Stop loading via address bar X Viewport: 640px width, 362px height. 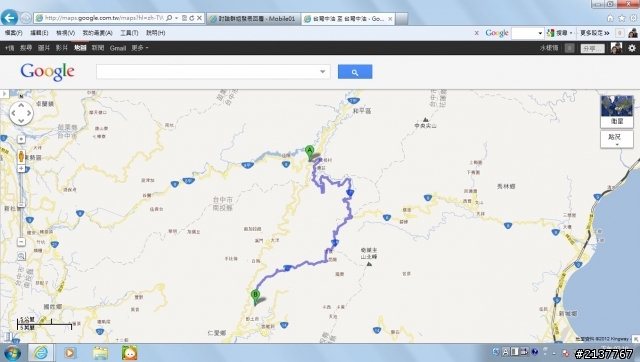click(x=199, y=18)
